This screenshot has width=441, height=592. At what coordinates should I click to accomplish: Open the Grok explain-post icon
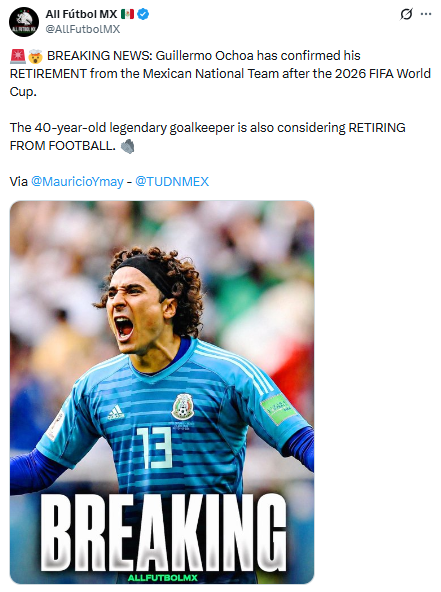[406, 14]
